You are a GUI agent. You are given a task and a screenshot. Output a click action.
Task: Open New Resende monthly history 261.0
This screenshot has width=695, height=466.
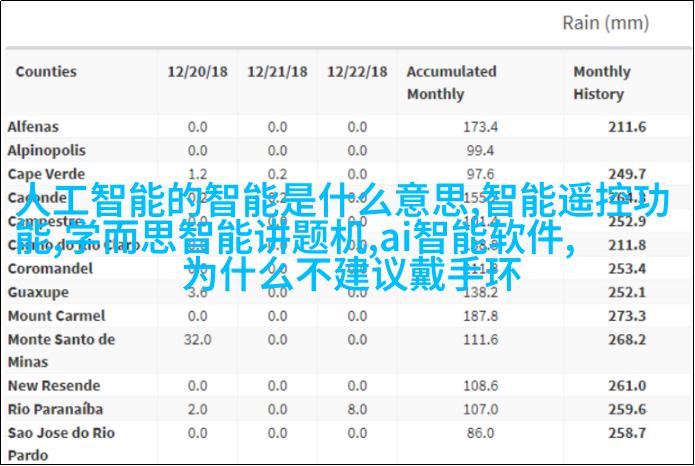tap(627, 386)
